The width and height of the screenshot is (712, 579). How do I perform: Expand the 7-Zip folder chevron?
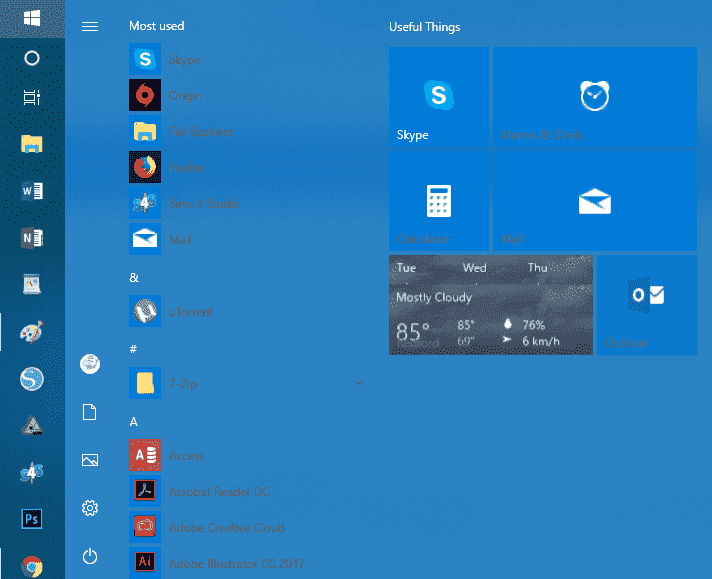(359, 383)
